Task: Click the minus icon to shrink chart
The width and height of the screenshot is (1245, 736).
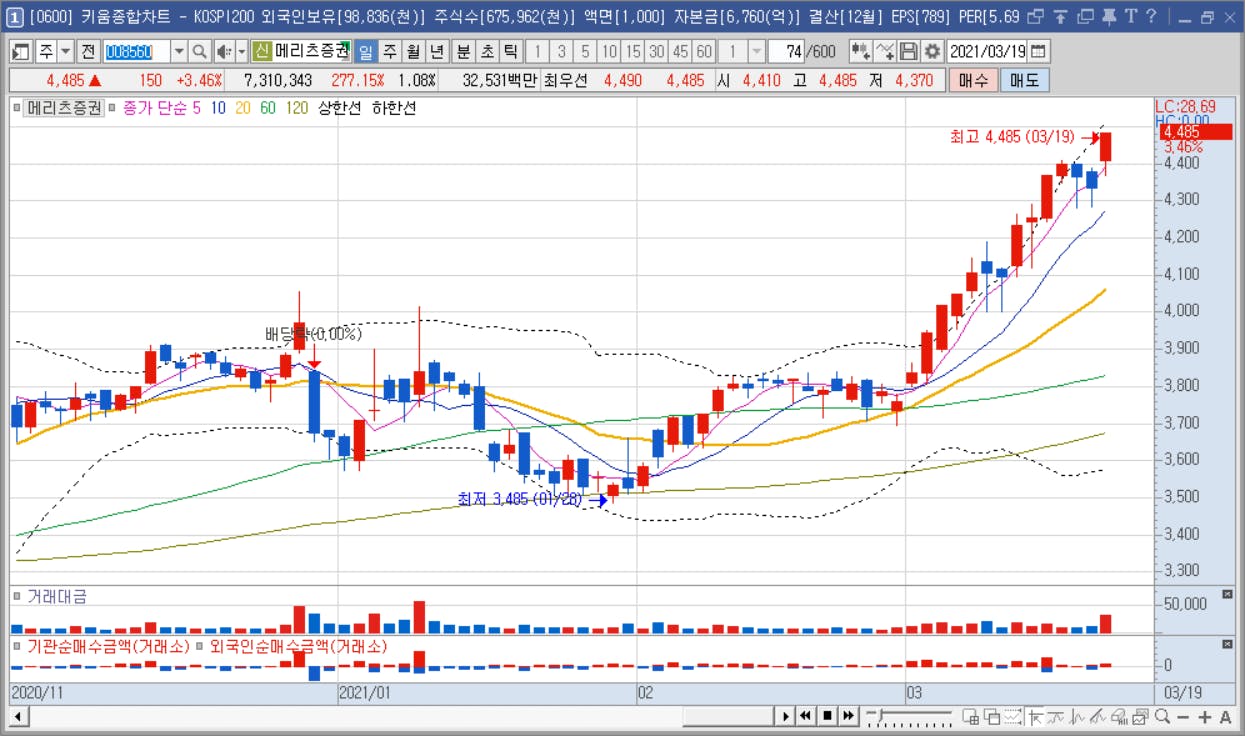Action: point(1183,716)
